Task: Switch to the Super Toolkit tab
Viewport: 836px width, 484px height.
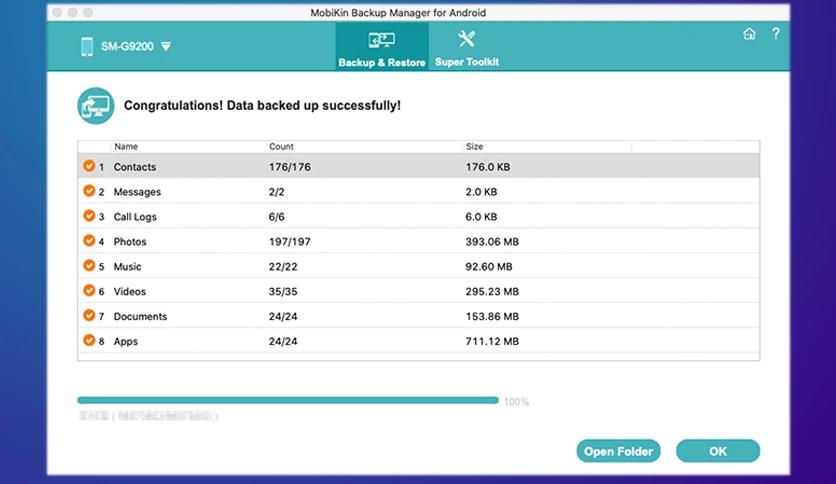Action: click(x=467, y=47)
